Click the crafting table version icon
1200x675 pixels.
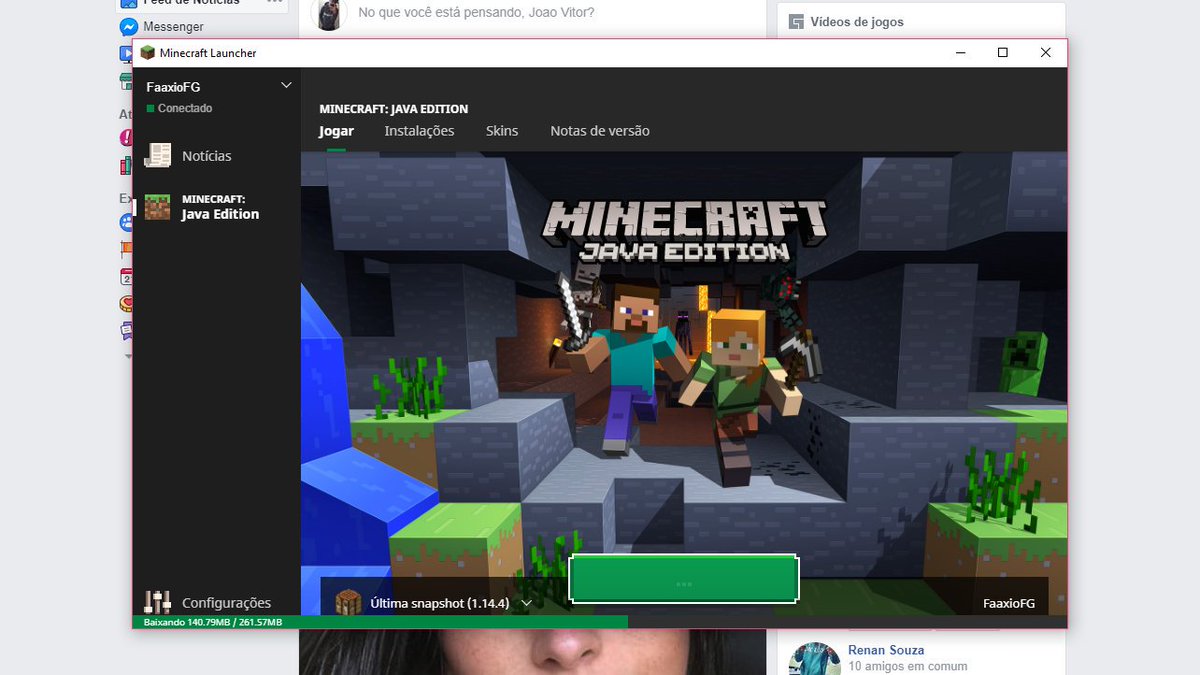[x=347, y=604]
